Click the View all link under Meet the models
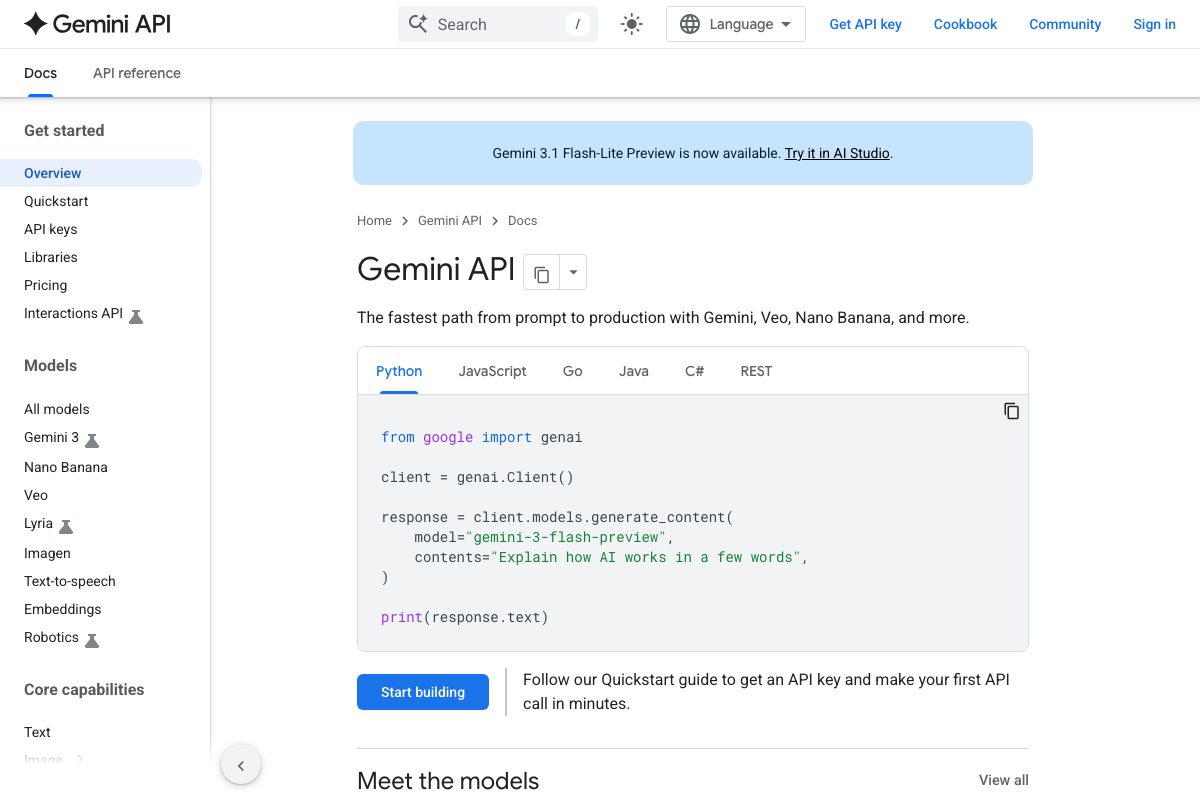This screenshot has height=800, width=1200. [1003, 780]
